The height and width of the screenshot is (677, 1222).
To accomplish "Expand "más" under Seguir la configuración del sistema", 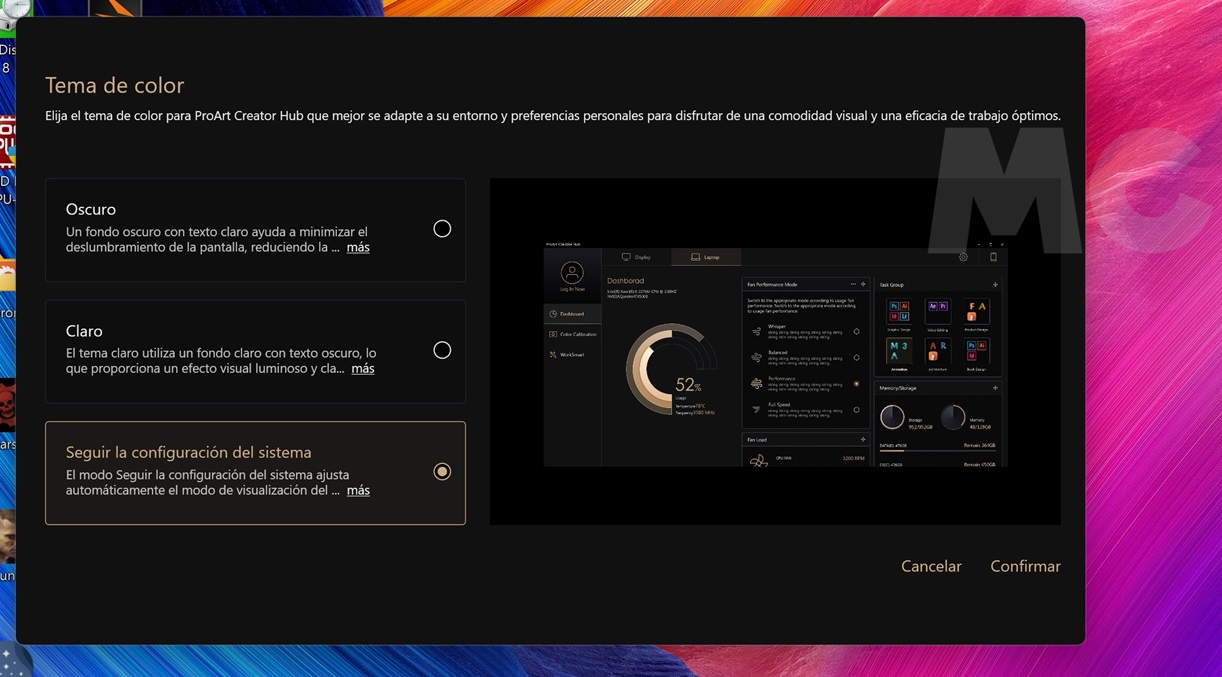I will pos(358,491).
